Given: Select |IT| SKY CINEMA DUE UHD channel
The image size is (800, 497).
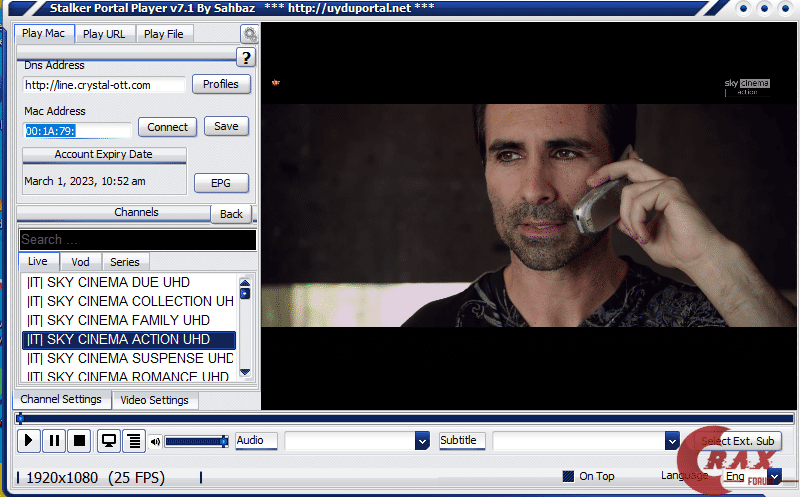Looking at the screenshot, I should tap(129, 282).
